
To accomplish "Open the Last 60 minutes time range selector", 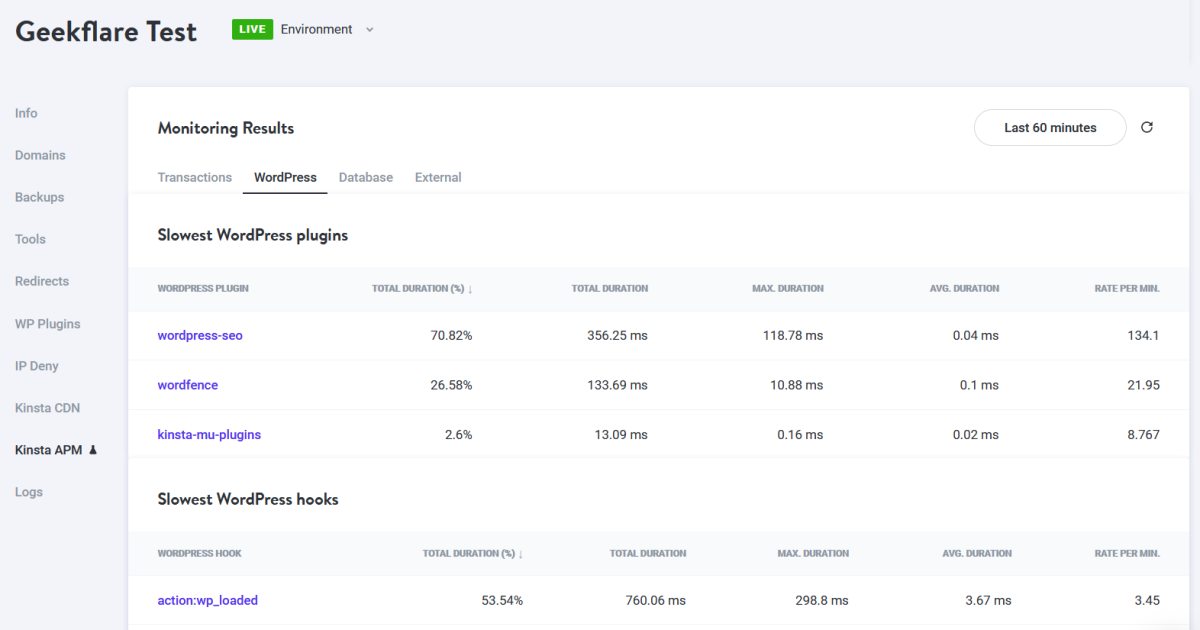I will [x=1049, y=127].
